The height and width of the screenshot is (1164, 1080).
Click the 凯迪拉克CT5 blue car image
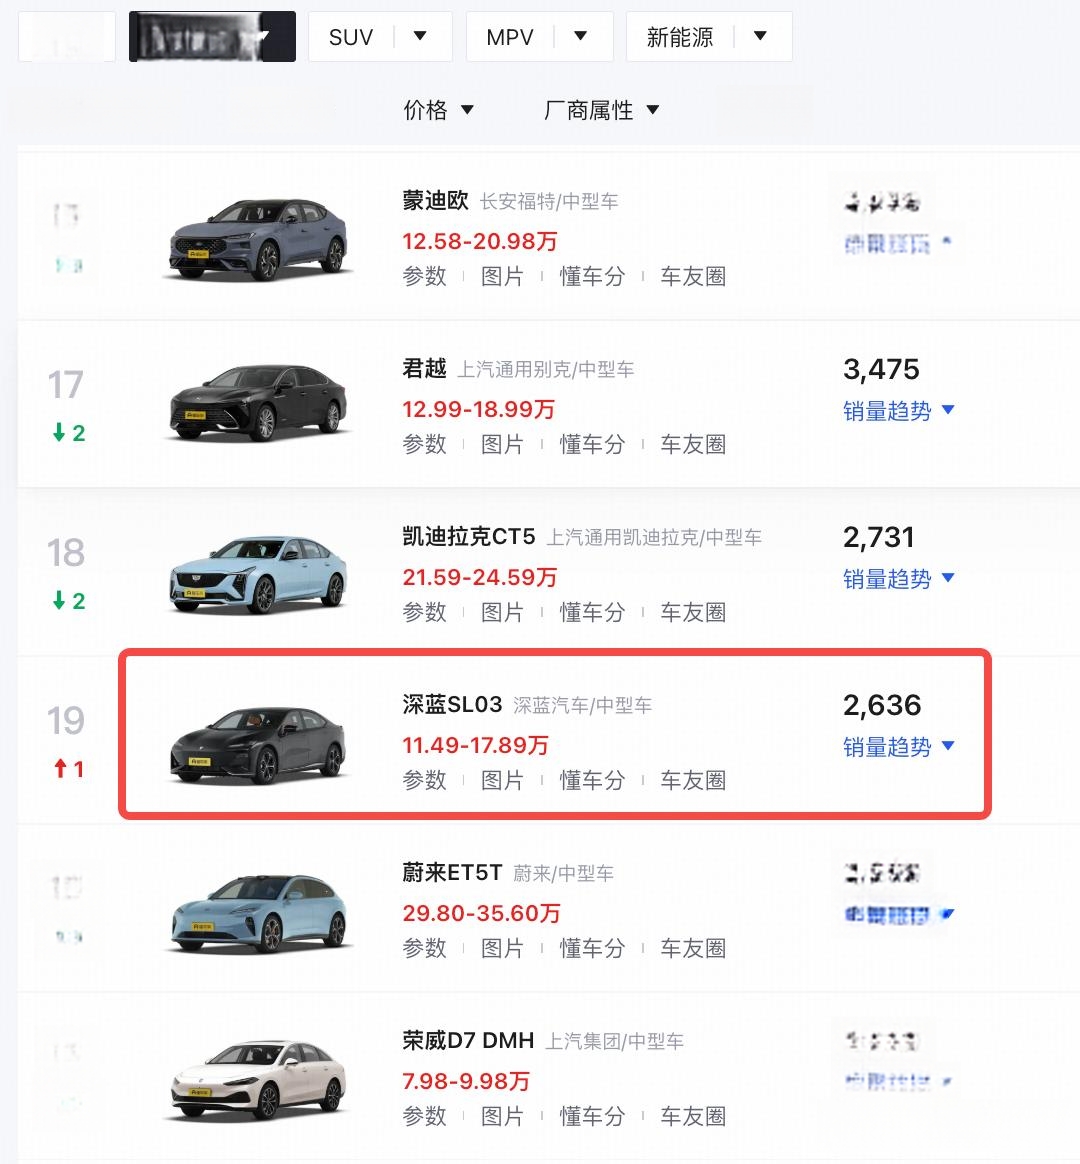pyautogui.click(x=258, y=574)
